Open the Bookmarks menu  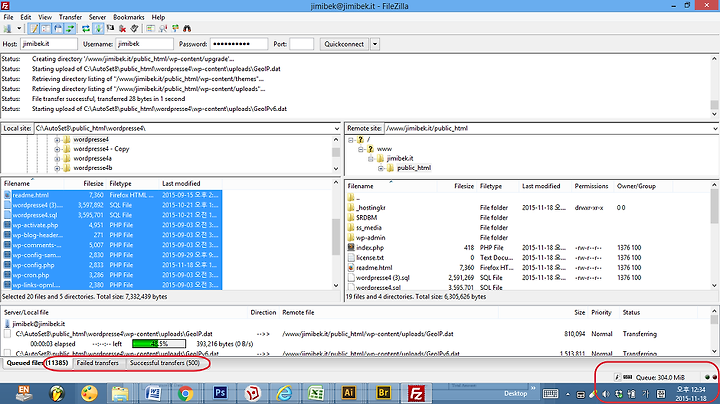[129, 17]
